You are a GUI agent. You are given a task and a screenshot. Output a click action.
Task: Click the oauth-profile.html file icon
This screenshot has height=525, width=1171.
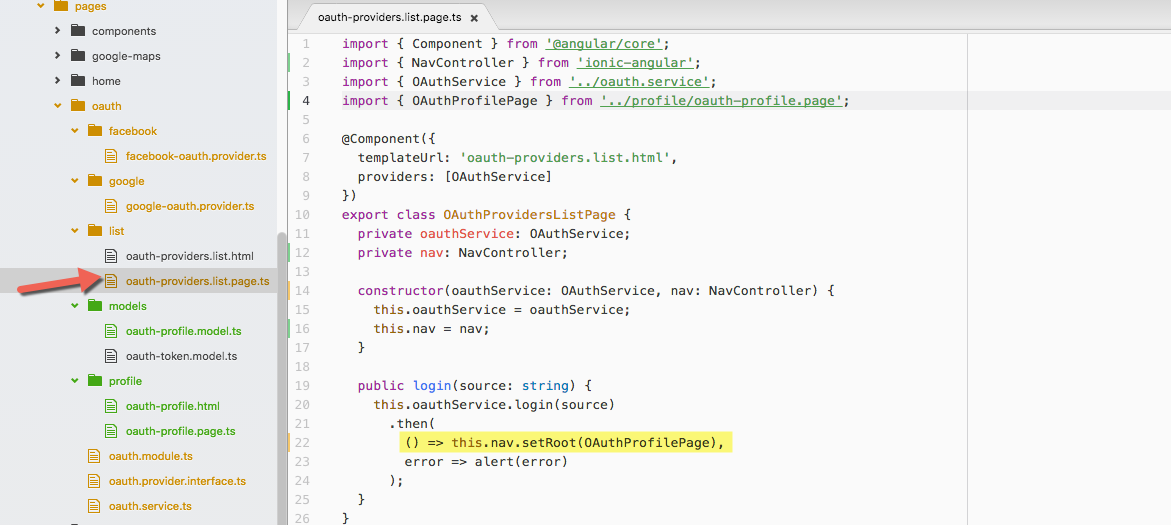click(x=111, y=406)
